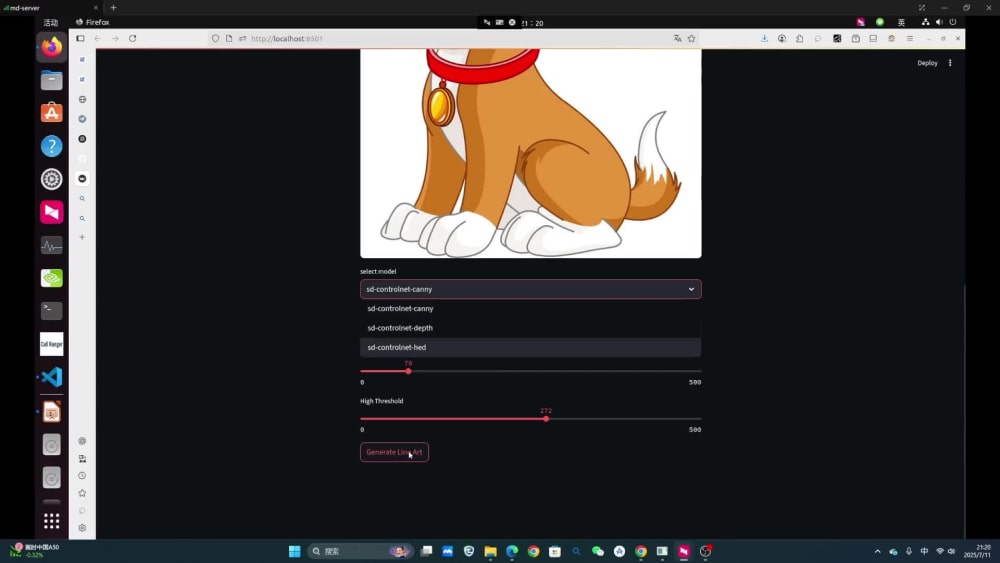1000x563 pixels.
Task: Toggle the Firefox sidebar button
Action: (x=80, y=38)
